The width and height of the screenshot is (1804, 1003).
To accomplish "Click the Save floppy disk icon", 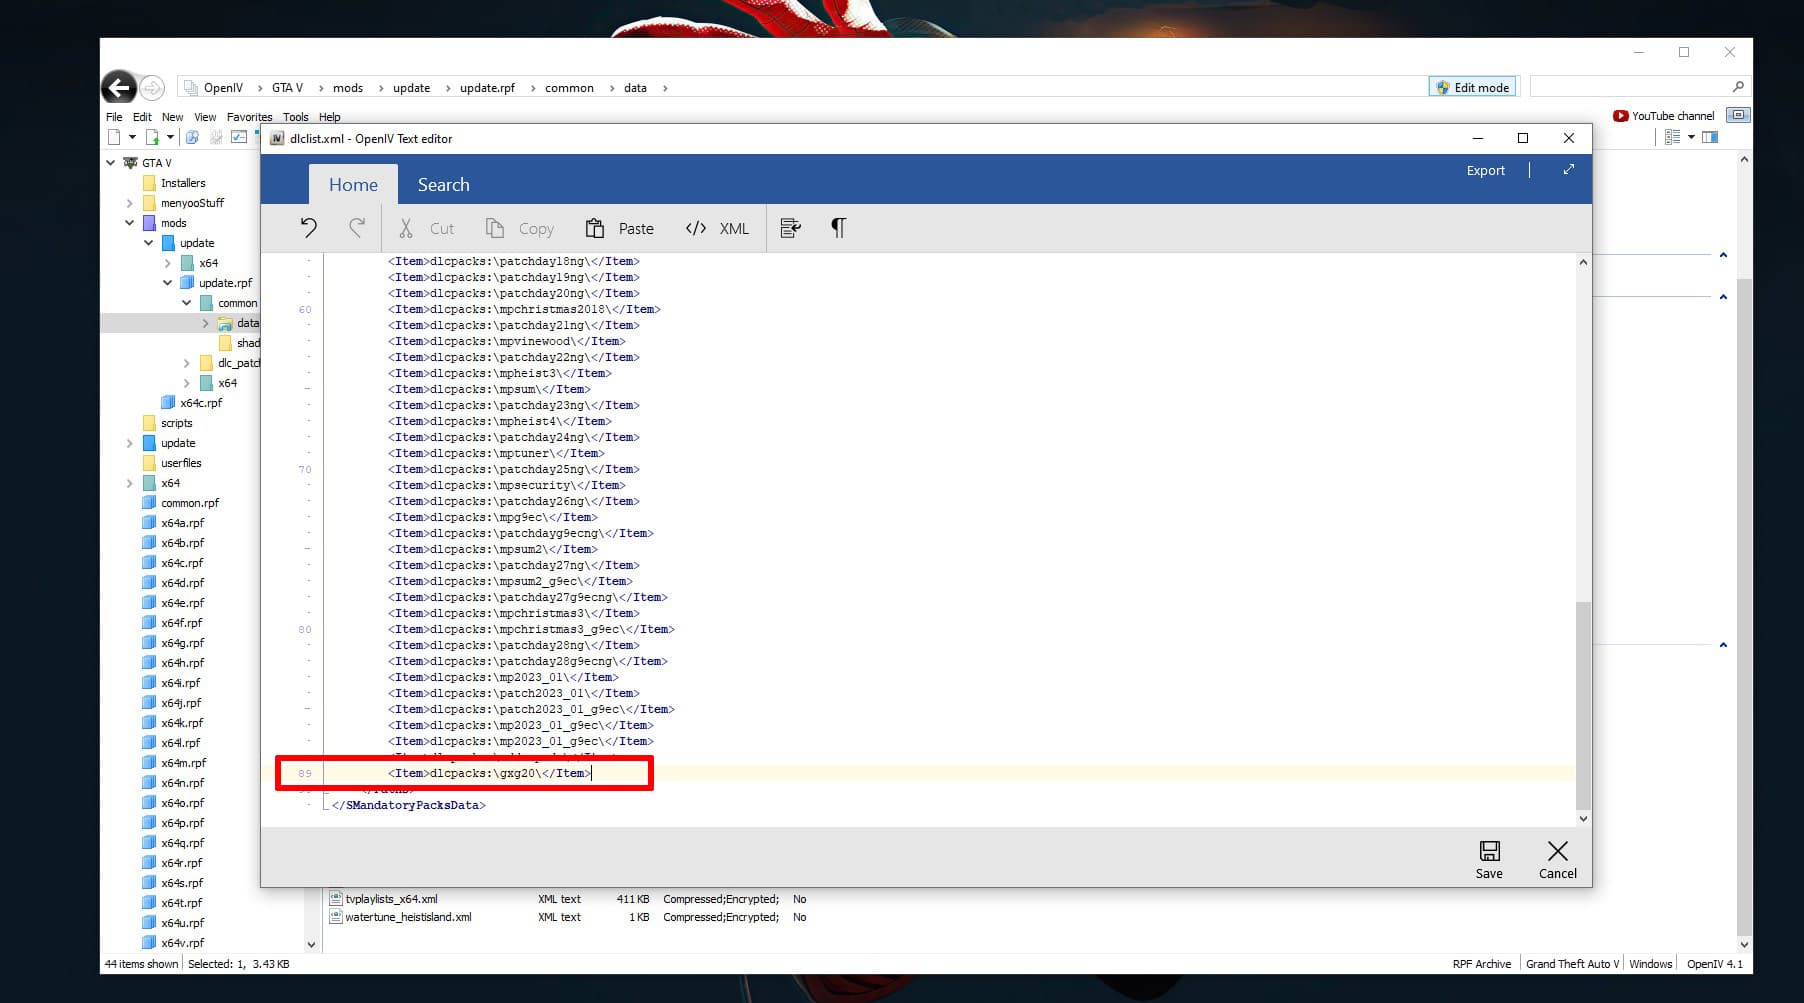I will pyautogui.click(x=1489, y=851).
